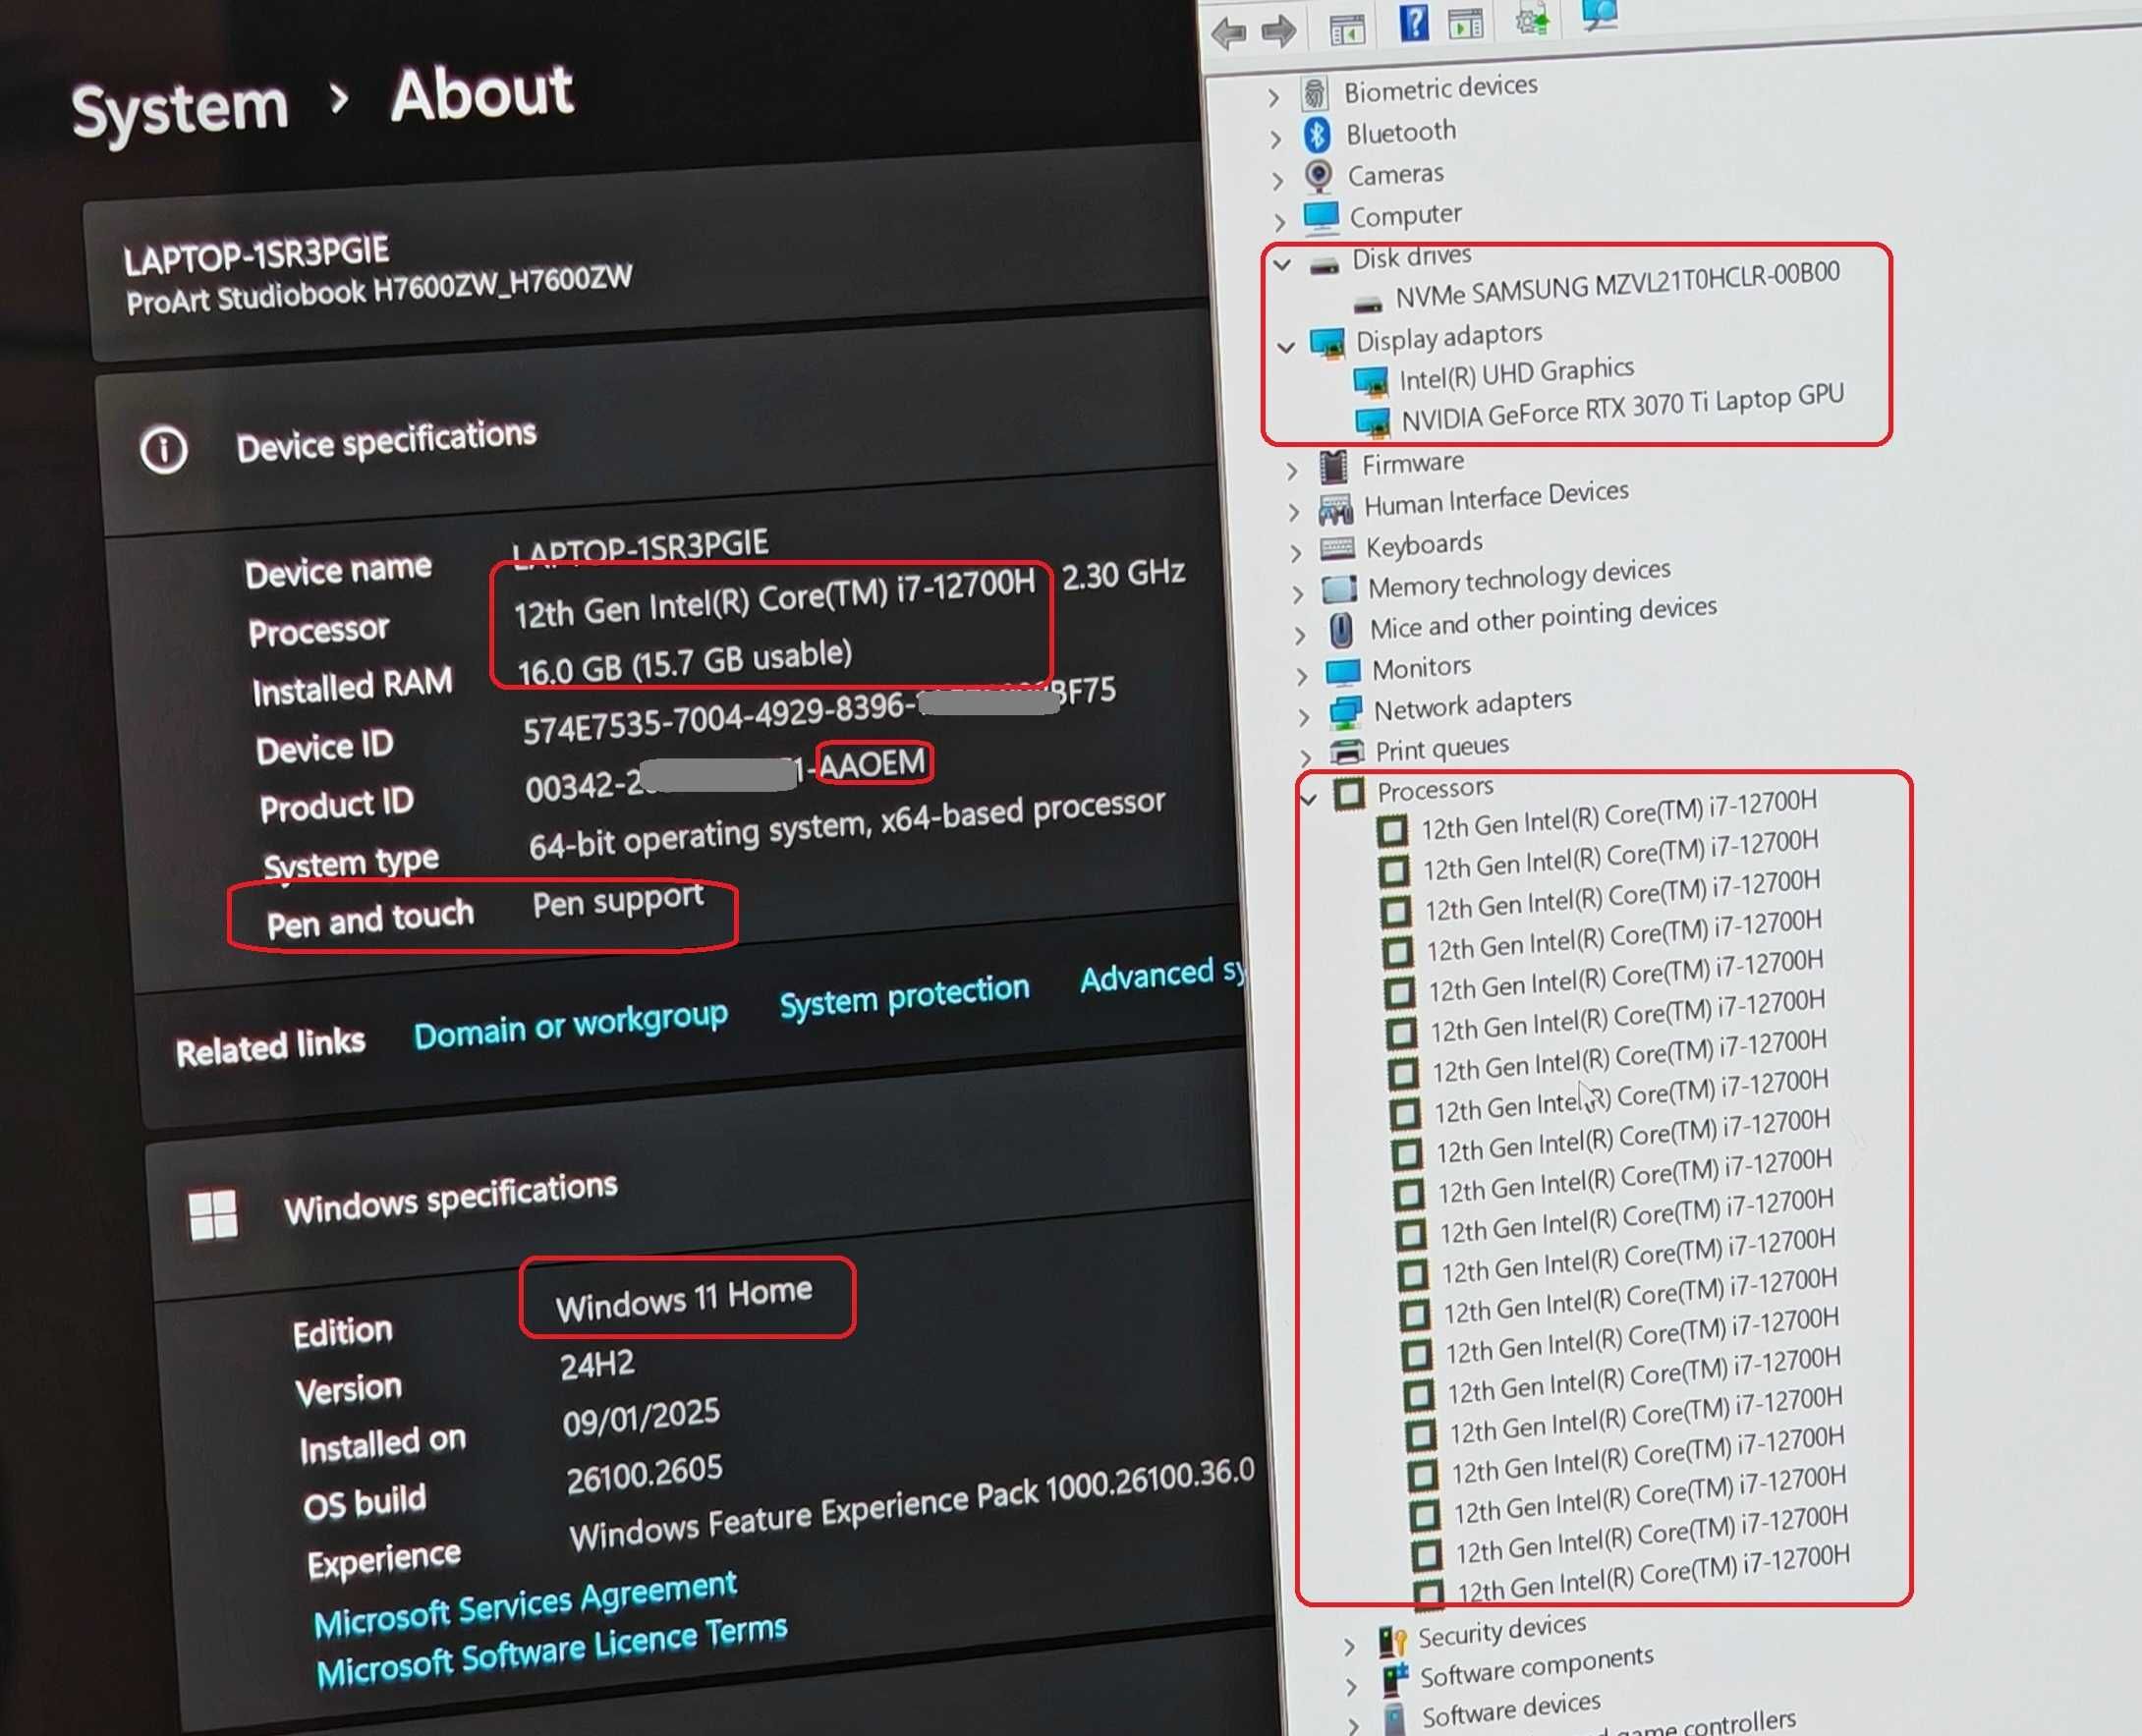The image size is (2142, 1736).
Task: Click the Windows logo beside Windows specifications
Action: pyautogui.click(x=213, y=1214)
